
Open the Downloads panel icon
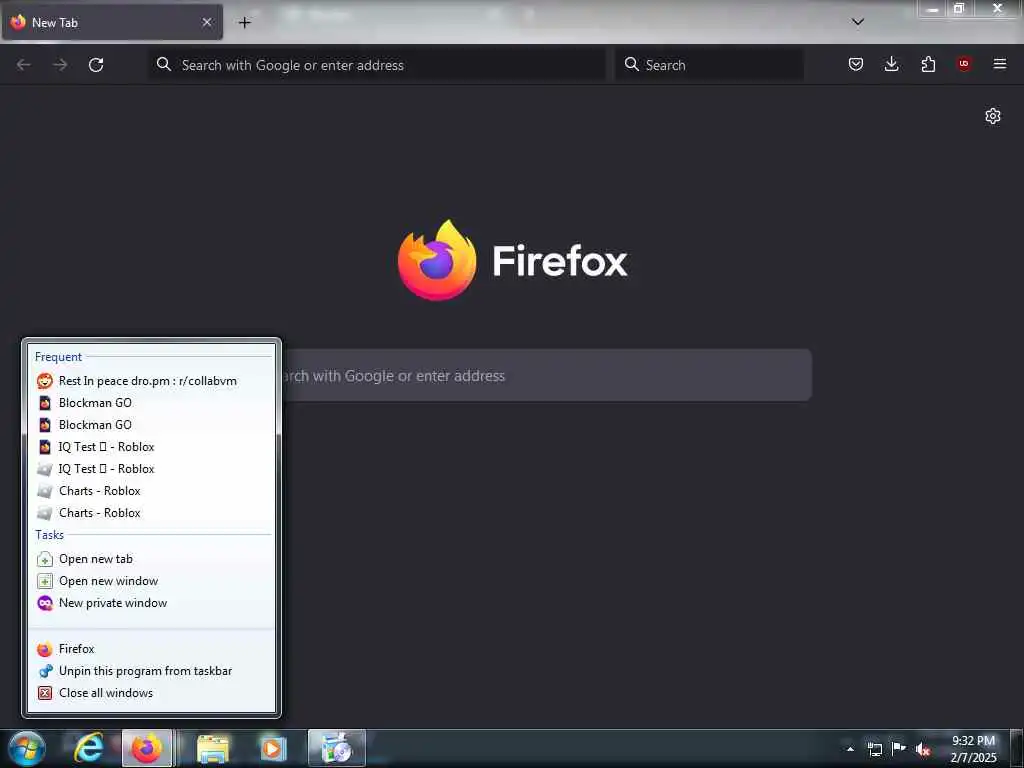[891, 64]
